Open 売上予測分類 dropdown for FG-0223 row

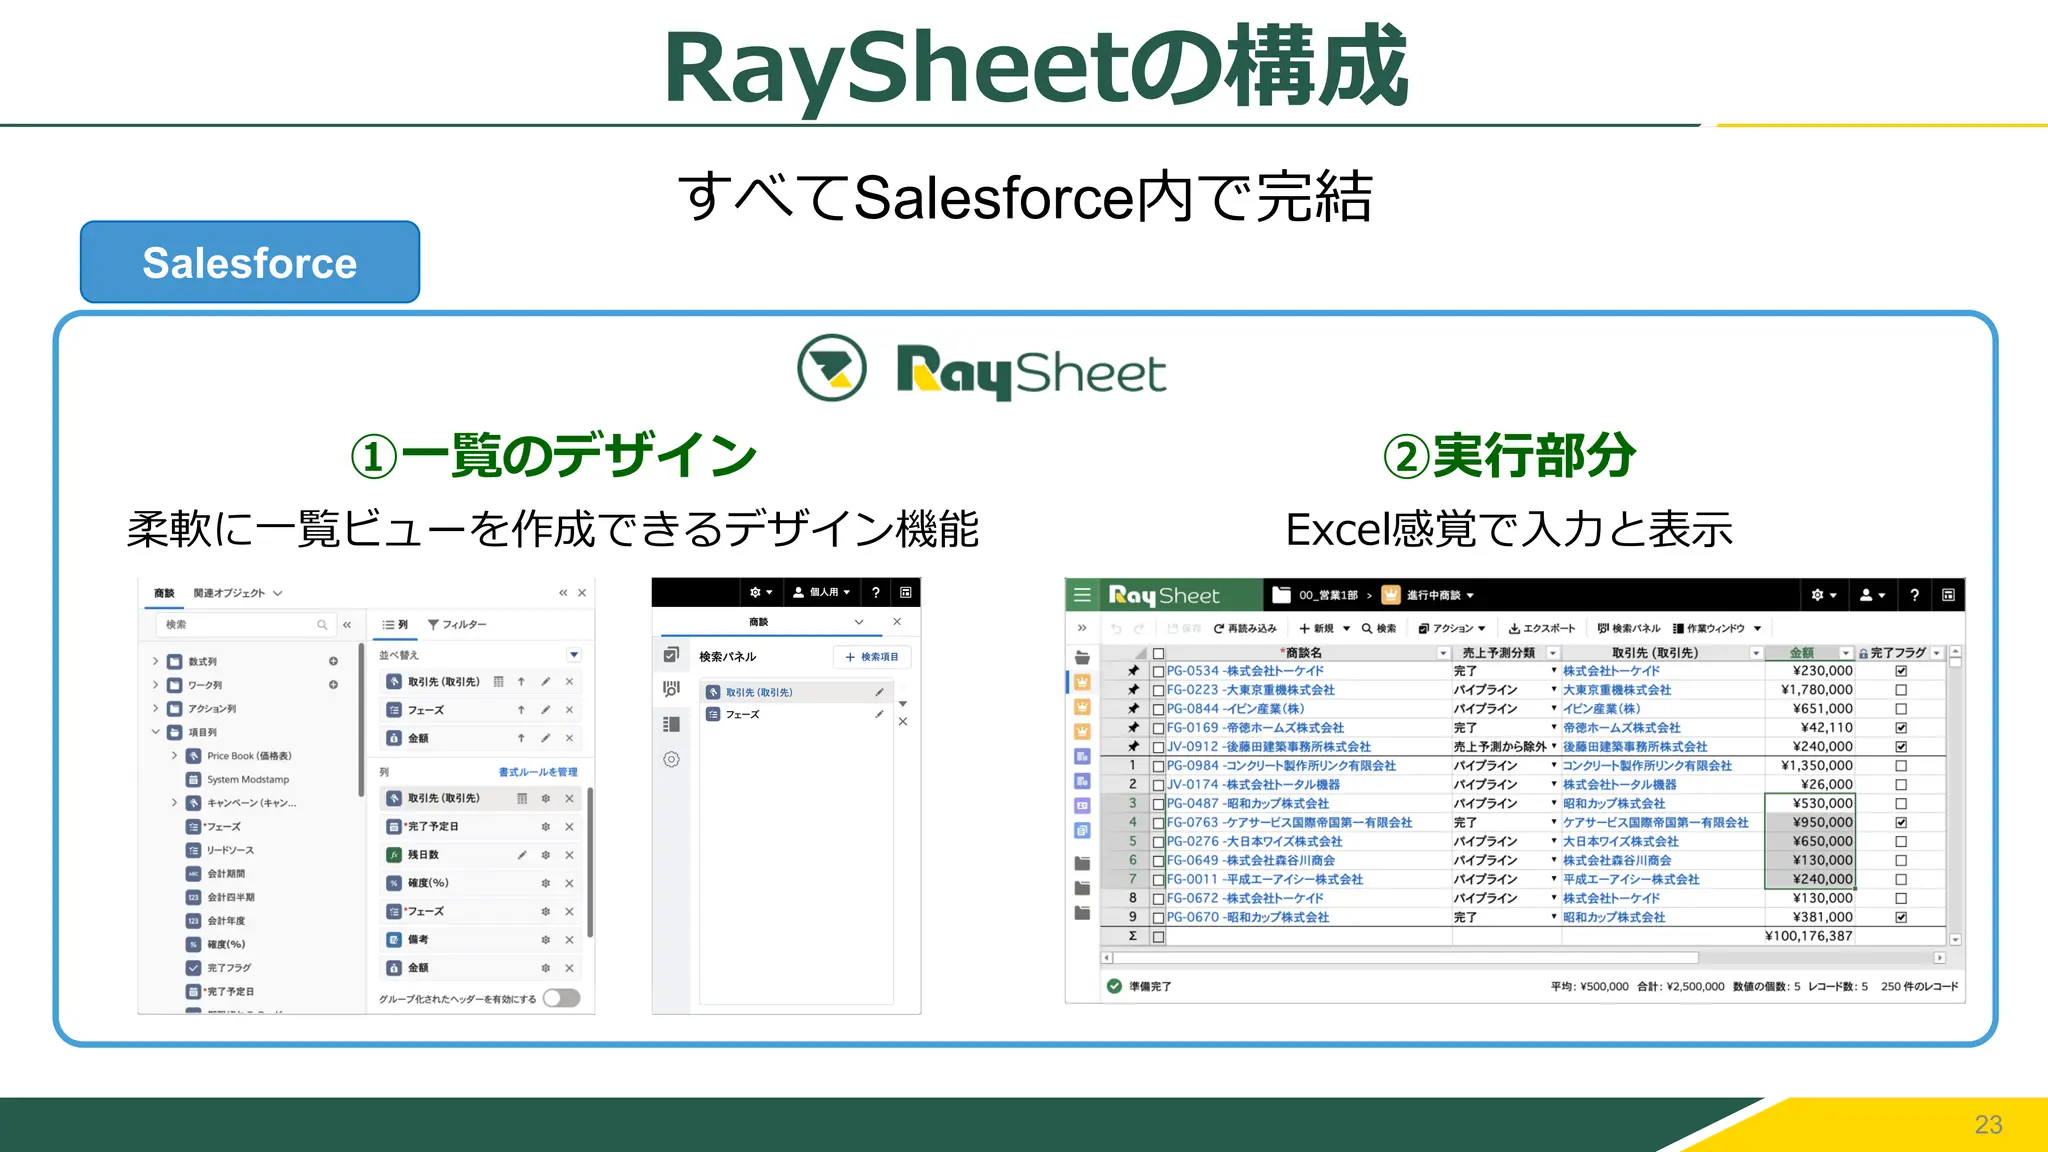click(1554, 690)
